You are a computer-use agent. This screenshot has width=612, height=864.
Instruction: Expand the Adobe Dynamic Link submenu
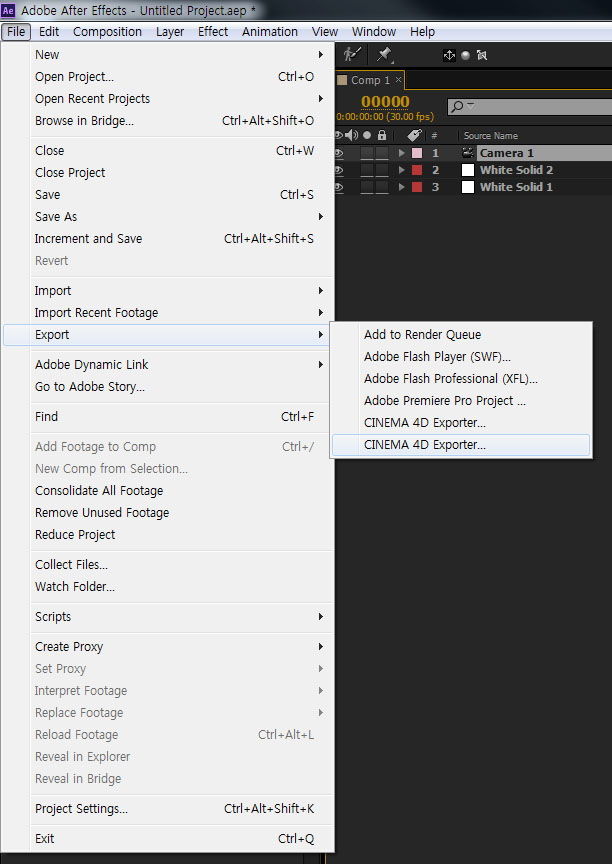321,364
